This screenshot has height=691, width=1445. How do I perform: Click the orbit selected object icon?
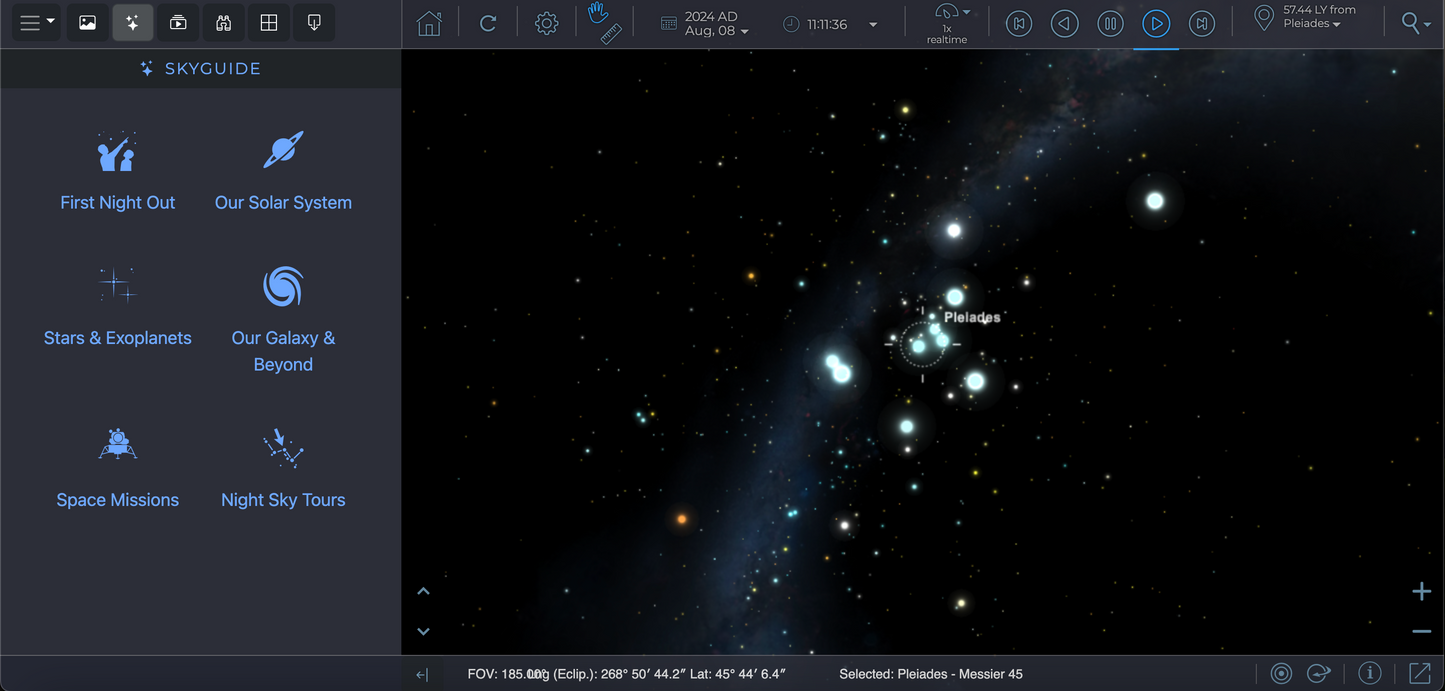(1319, 673)
